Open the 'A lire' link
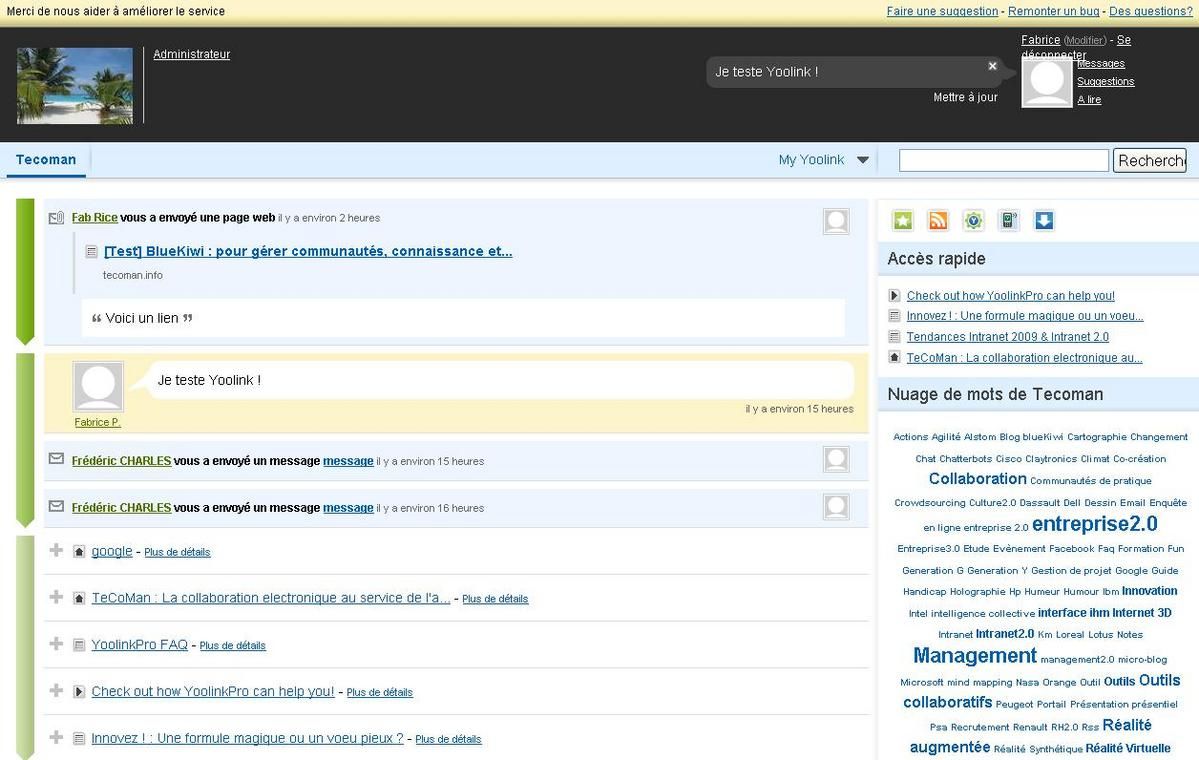 tap(1089, 99)
